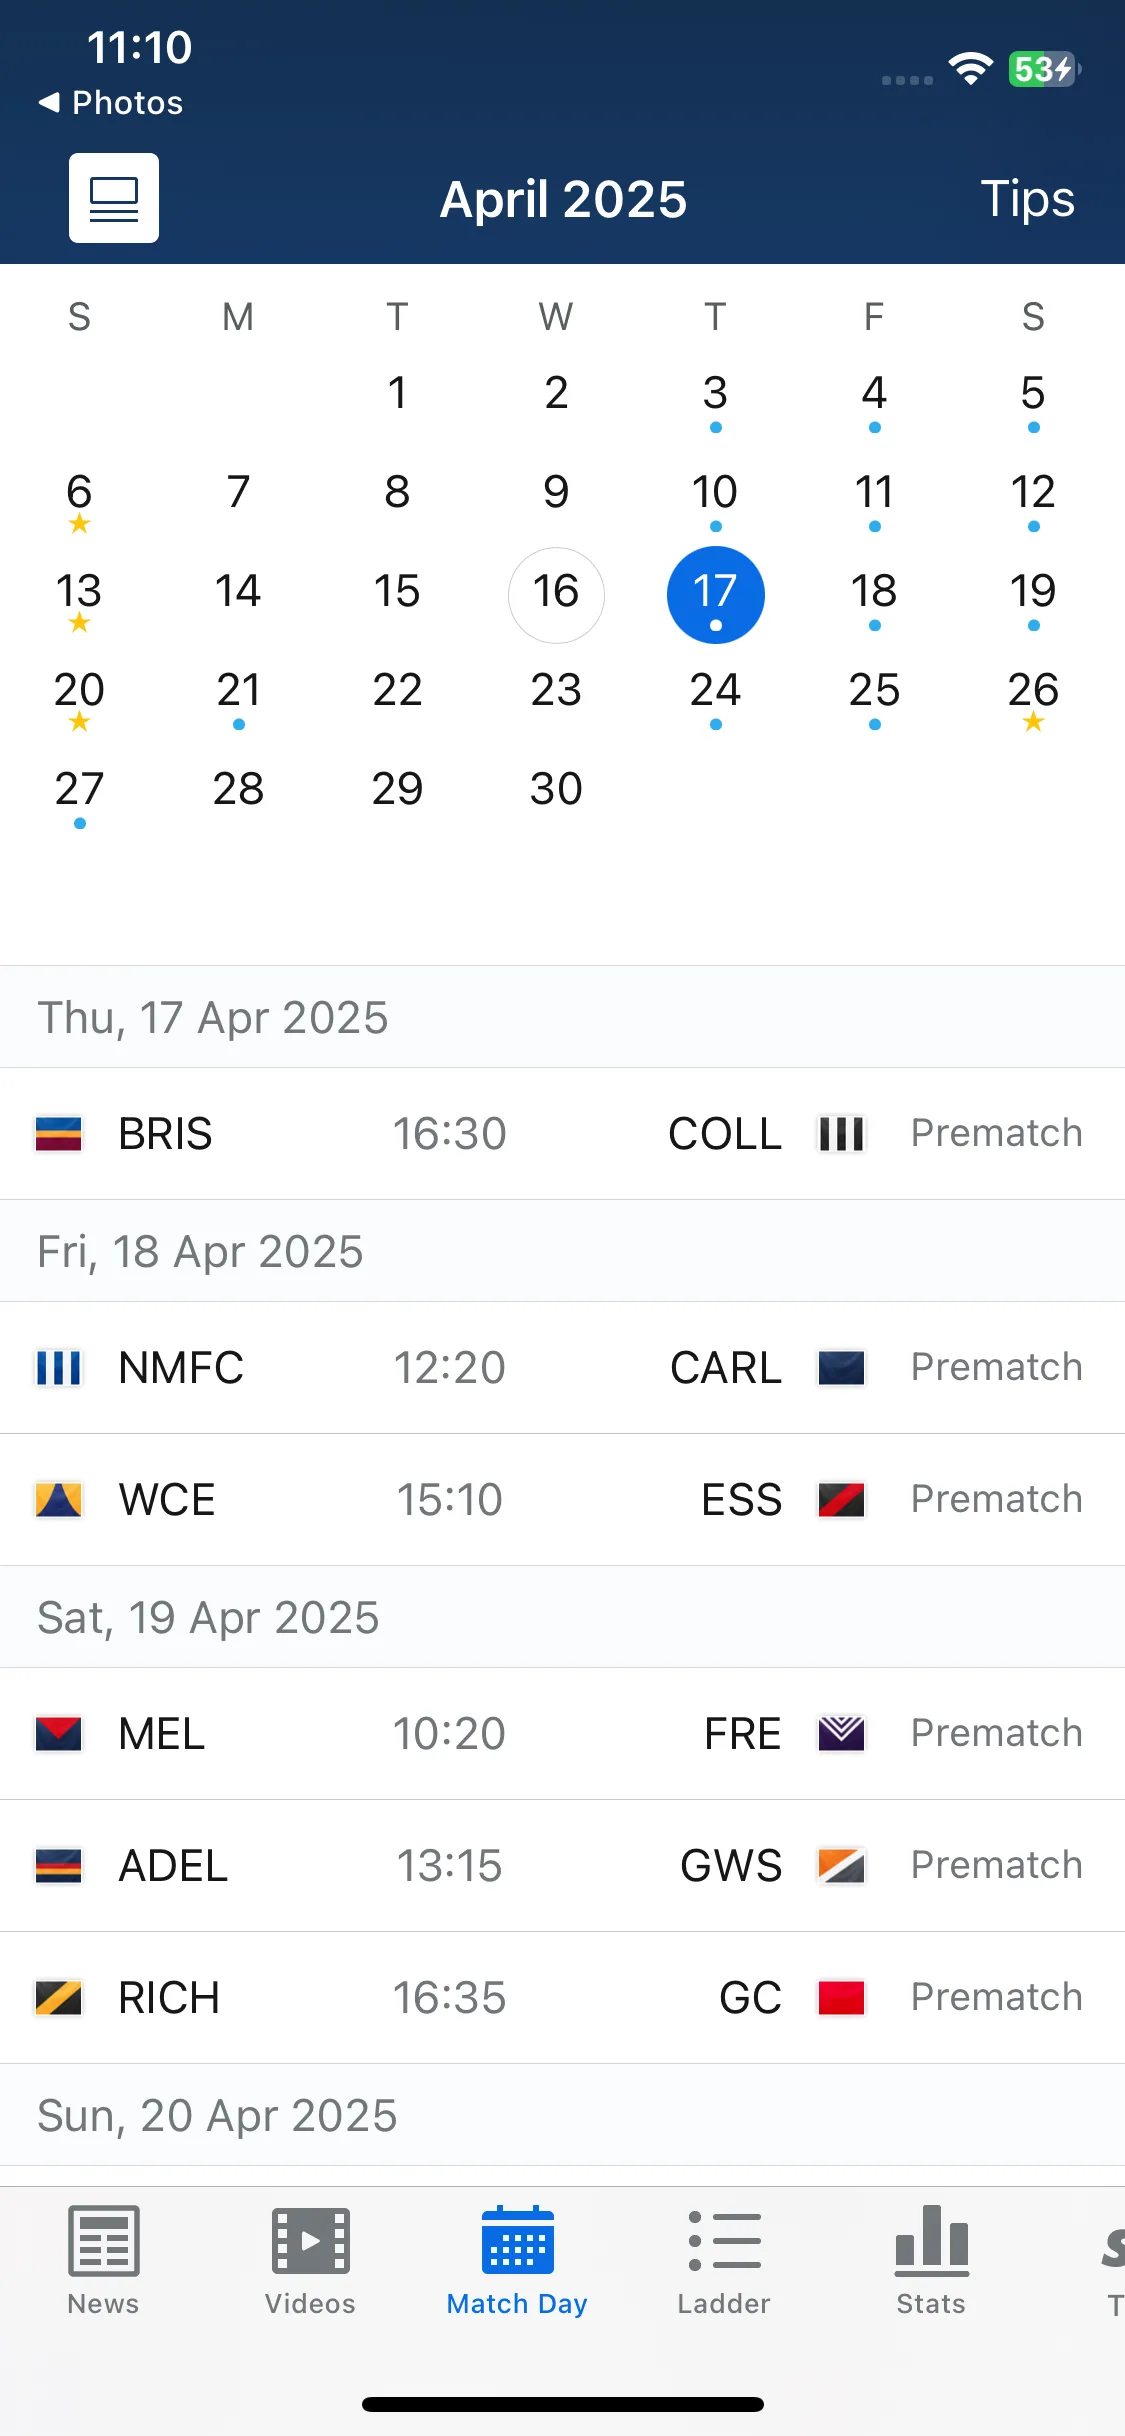Screen dimensions: 1125x2436
Task: Open the NMFC vs CARL 12:20 match
Action: (x=562, y=1368)
